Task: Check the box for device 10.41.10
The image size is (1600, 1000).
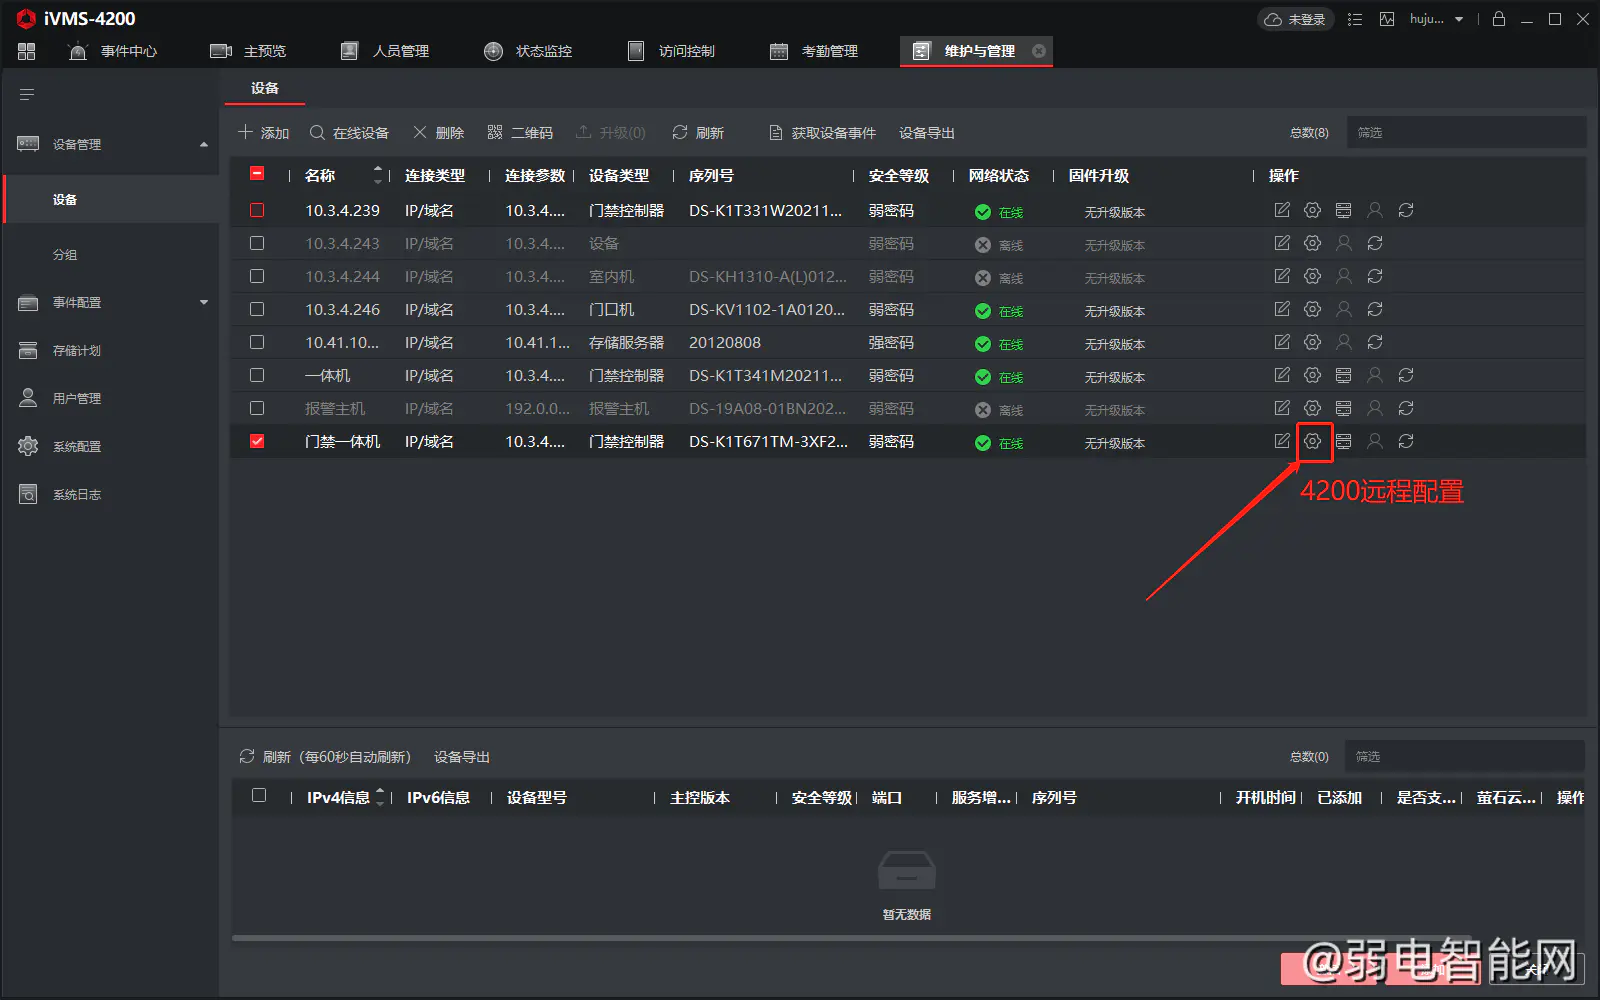Action: coord(257,342)
